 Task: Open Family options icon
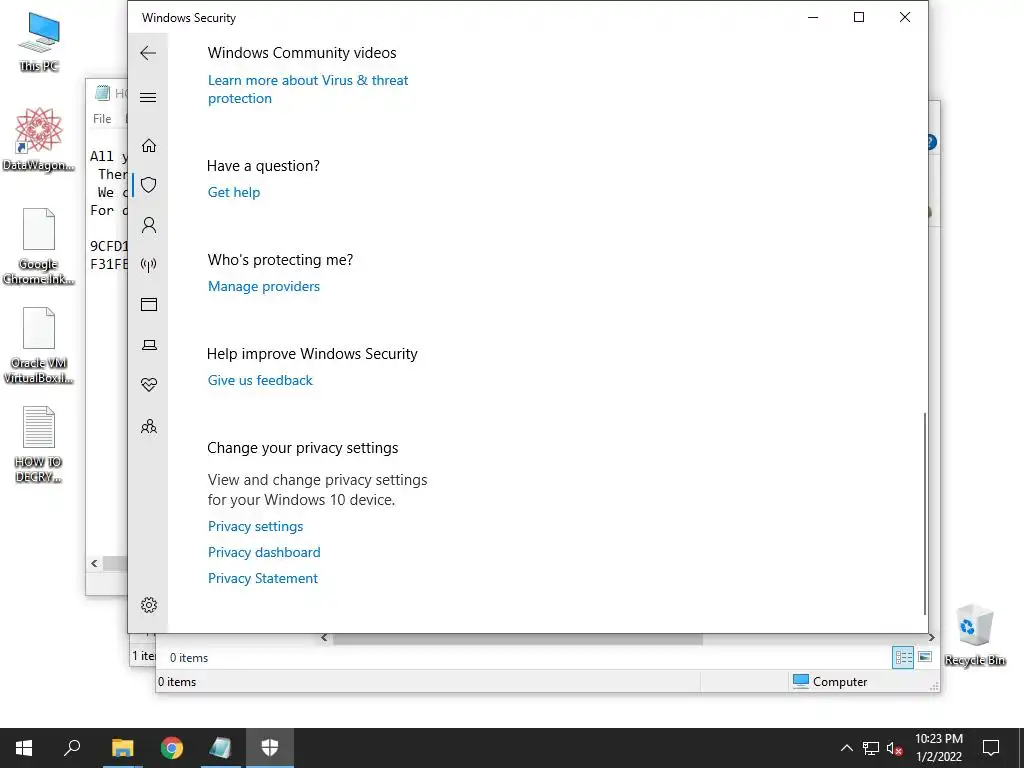[149, 426]
